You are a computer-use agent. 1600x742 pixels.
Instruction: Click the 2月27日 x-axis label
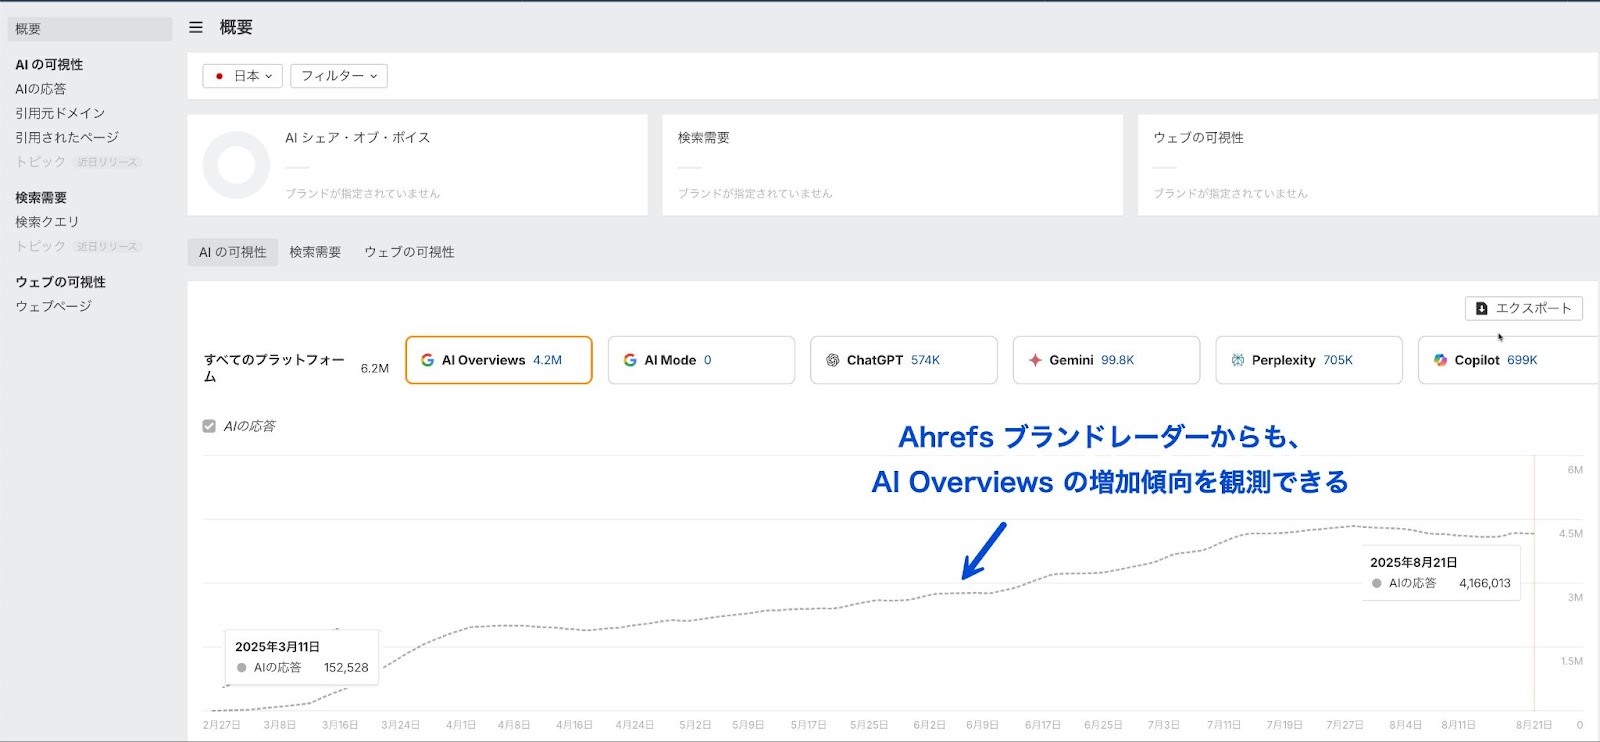tap(221, 725)
